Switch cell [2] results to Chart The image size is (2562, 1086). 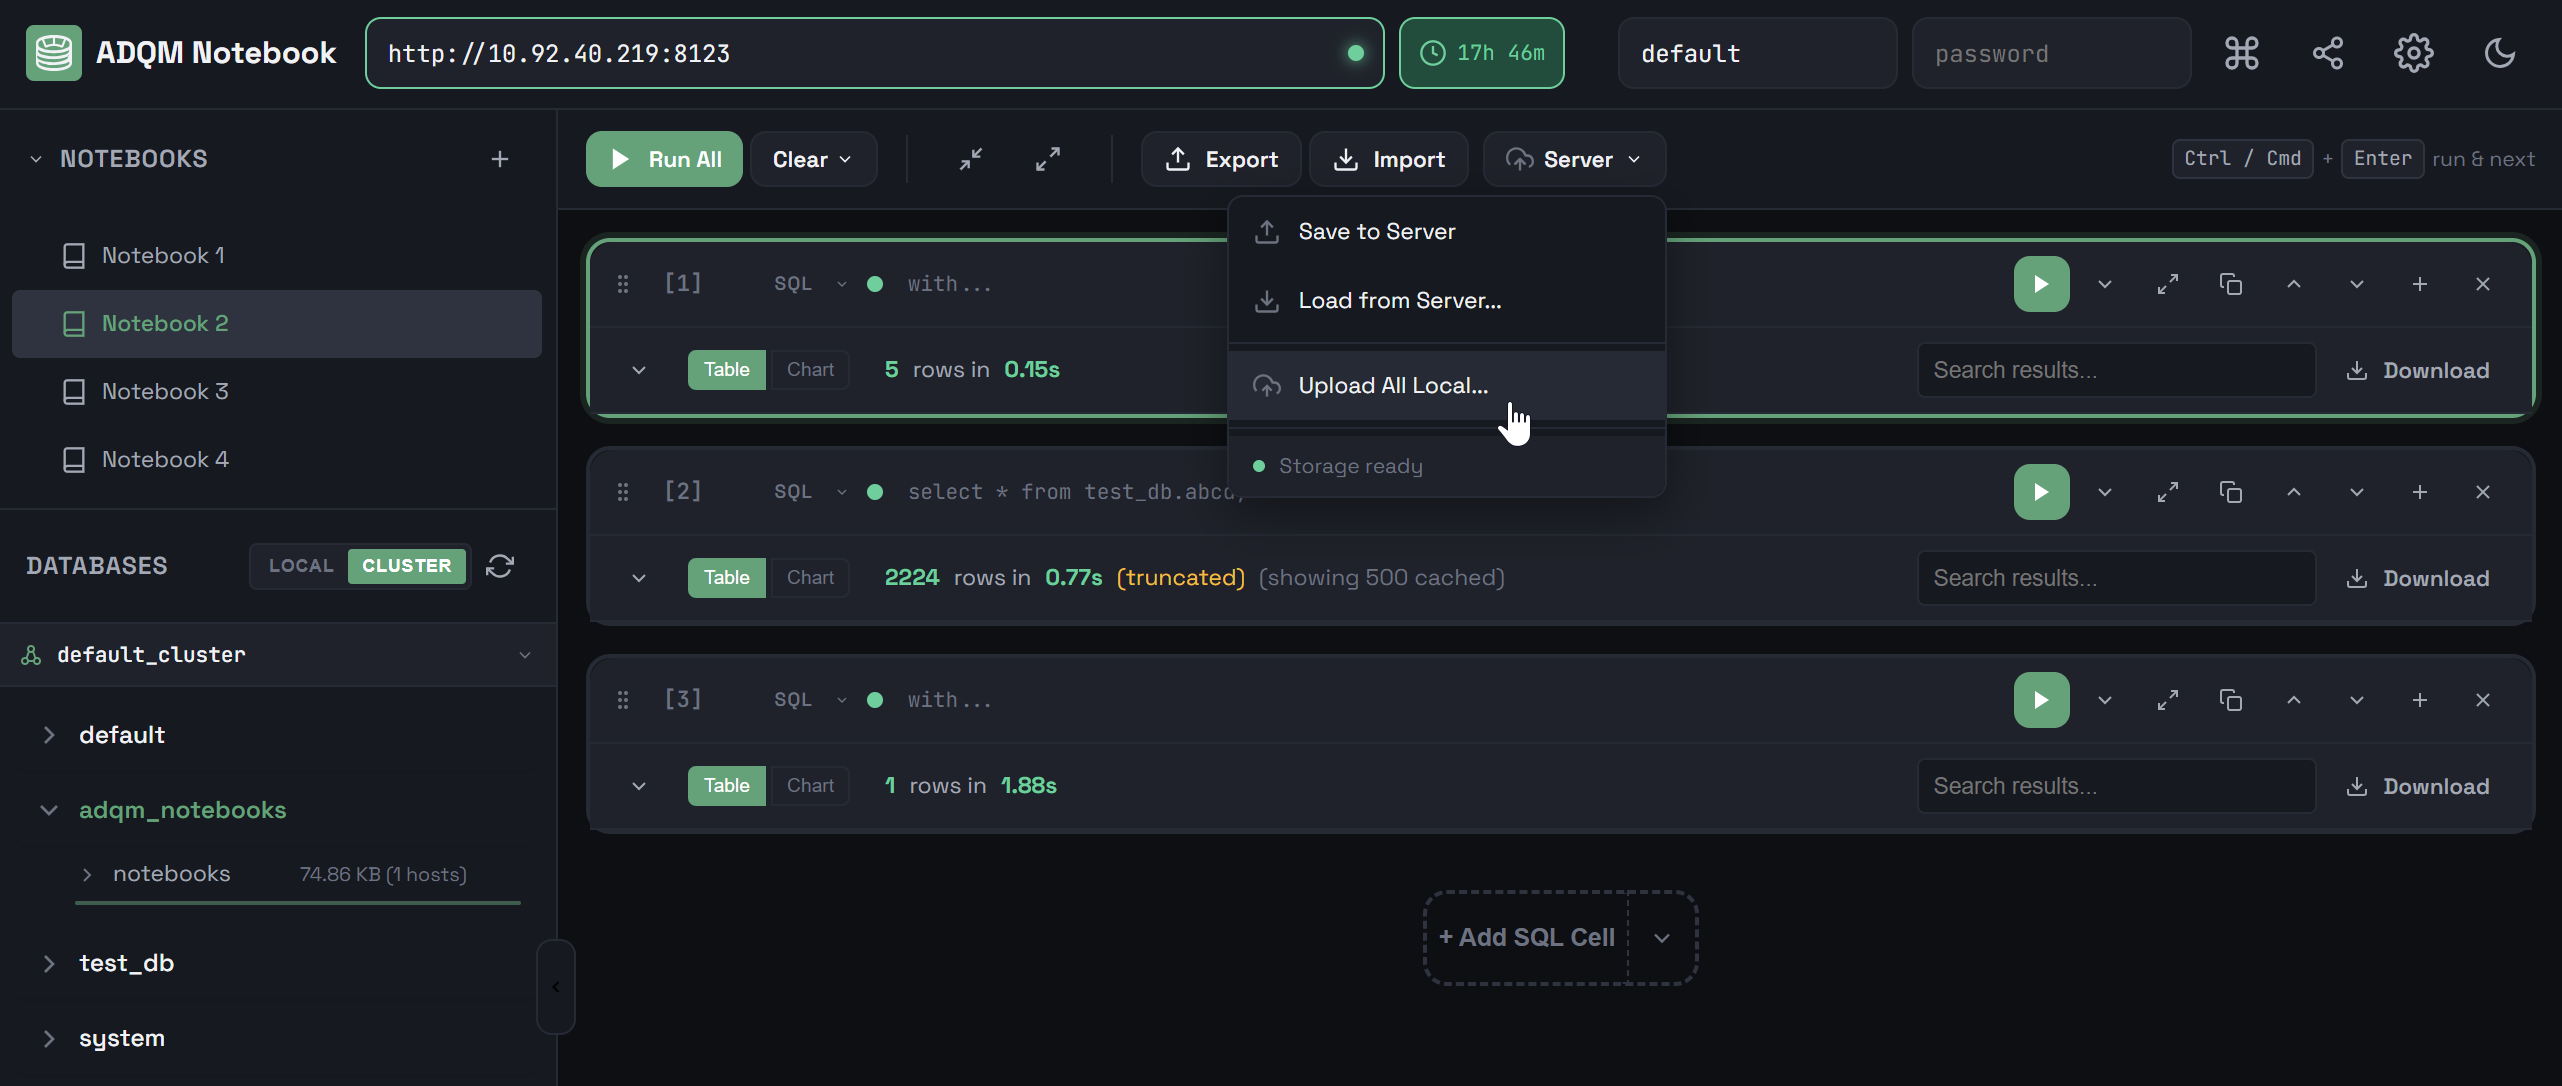pyautogui.click(x=810, y=578)
